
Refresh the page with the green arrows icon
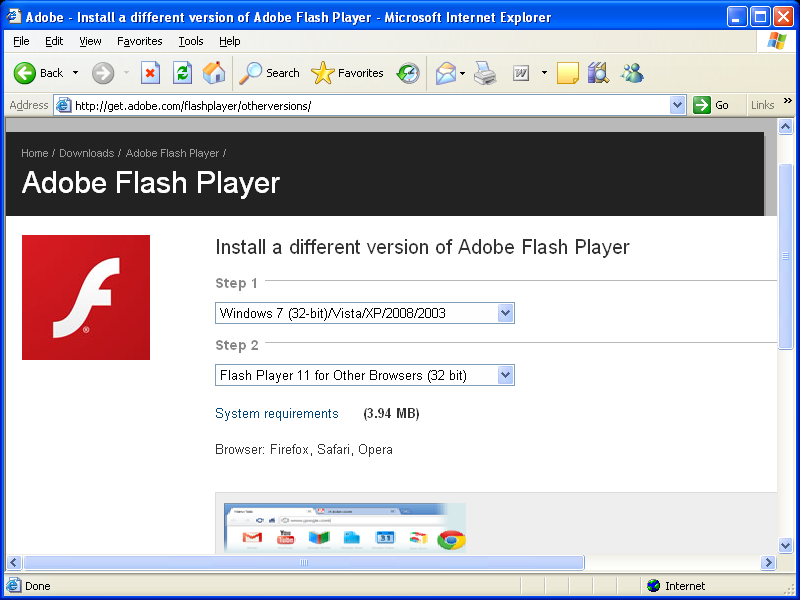[182, 73]
